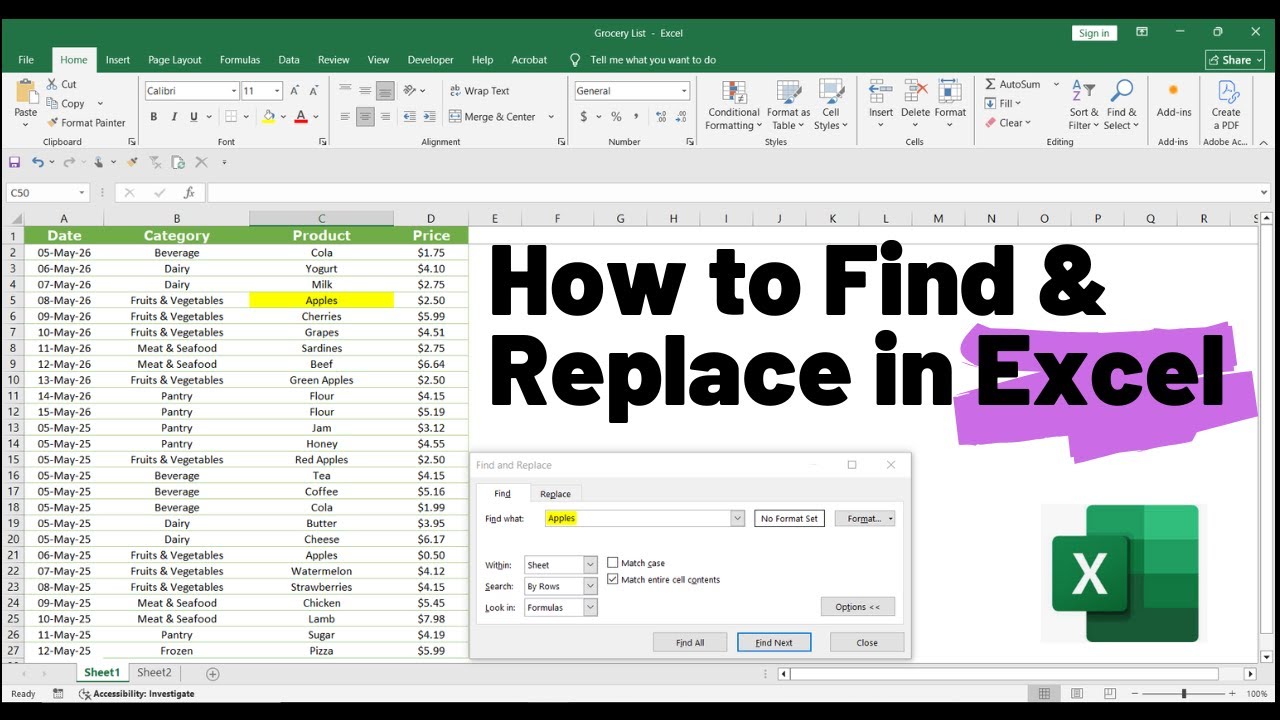Viewport: 1280px width, 720px height.
Task: Open the Within dropdown set to Sheet
Action: click(590, 565)
